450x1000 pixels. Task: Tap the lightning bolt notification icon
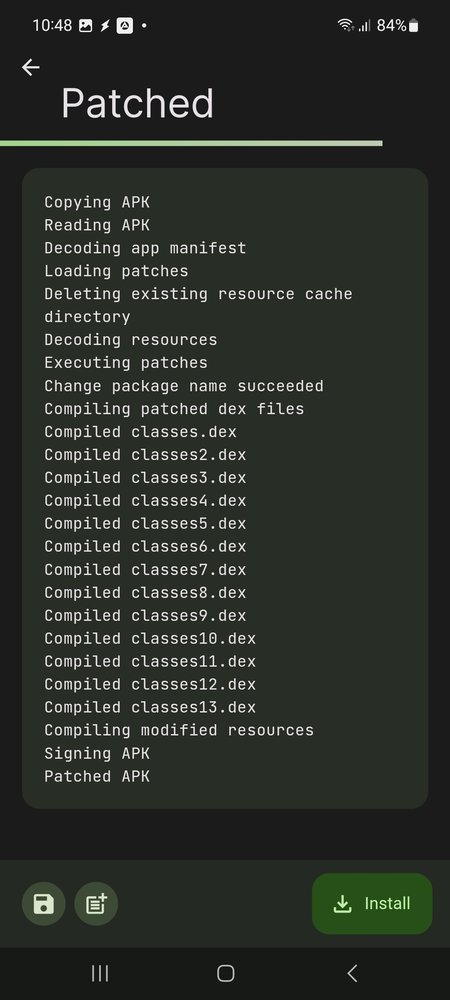pyautogui.click(x=105, y=26)
